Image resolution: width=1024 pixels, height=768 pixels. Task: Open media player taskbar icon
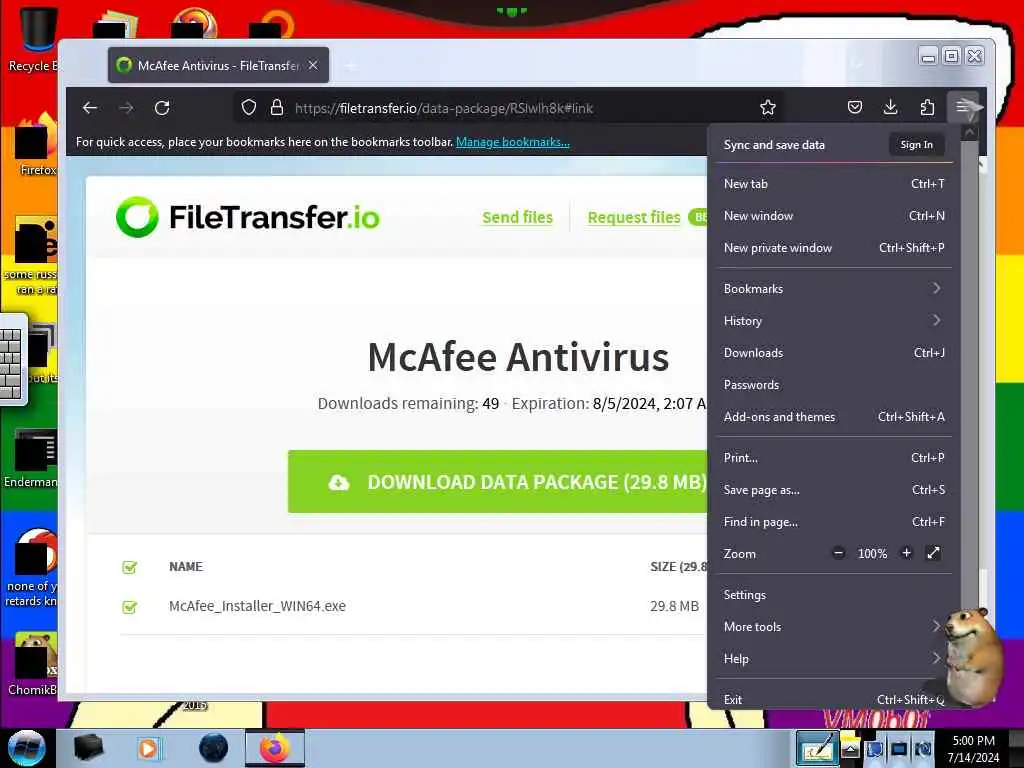148,748
